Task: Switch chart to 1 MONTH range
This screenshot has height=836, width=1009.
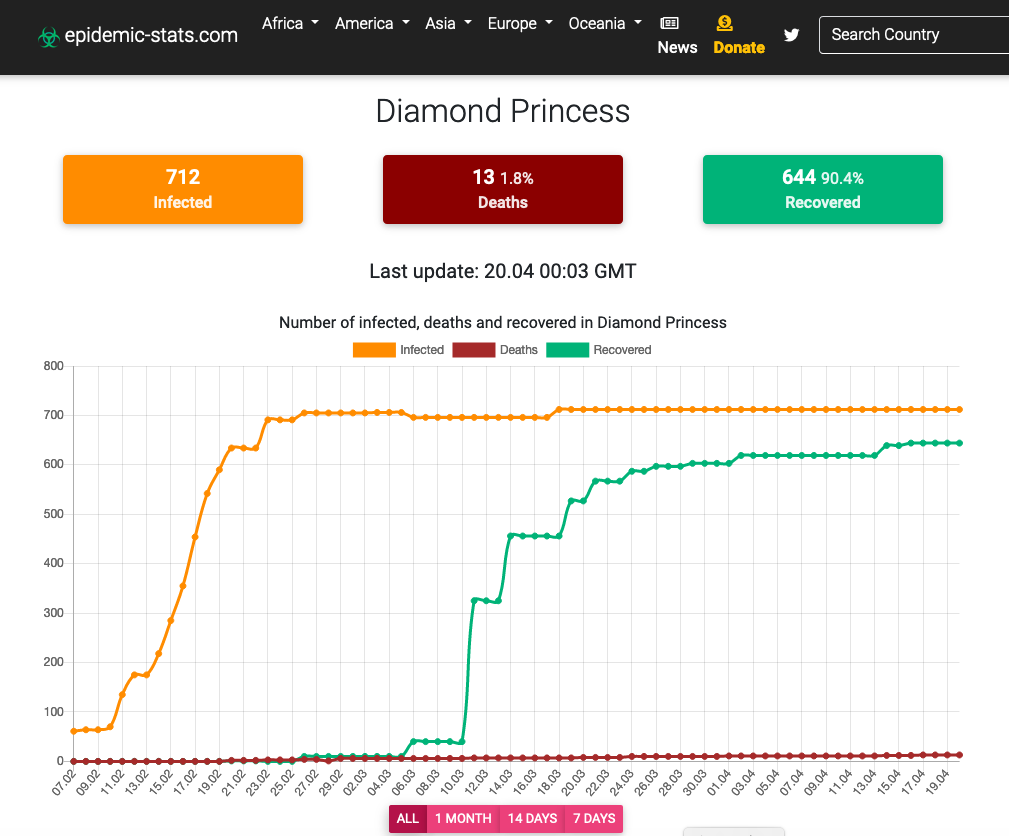Action: (x=462, y=818)
